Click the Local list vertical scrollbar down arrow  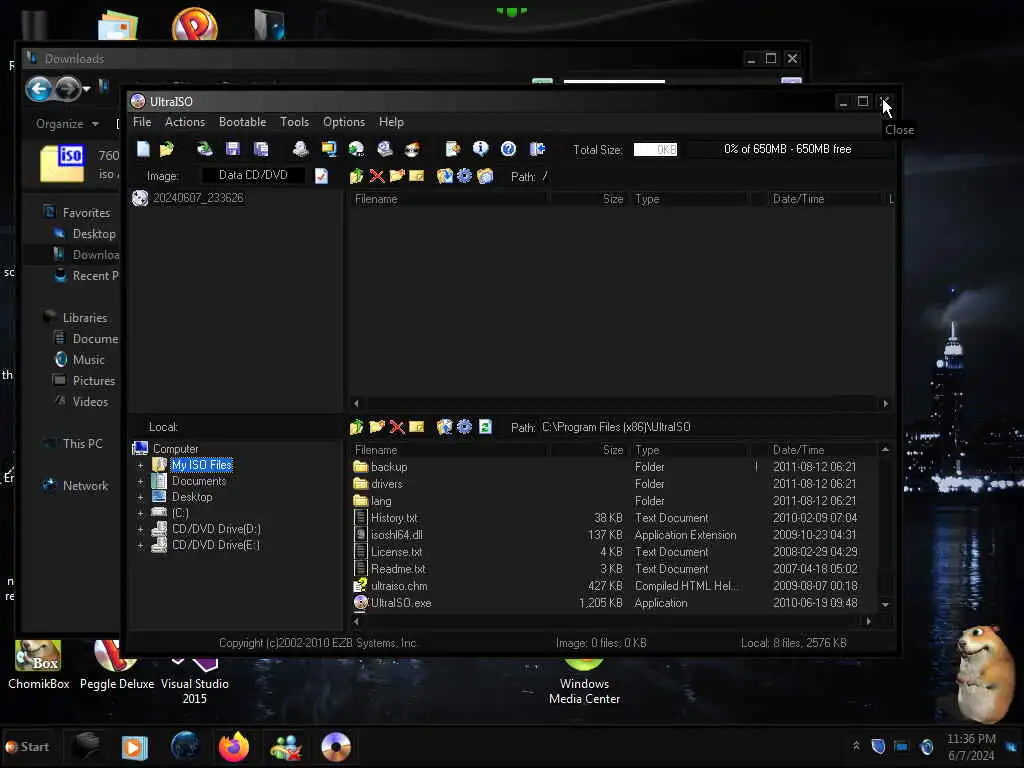coord(885,605)
